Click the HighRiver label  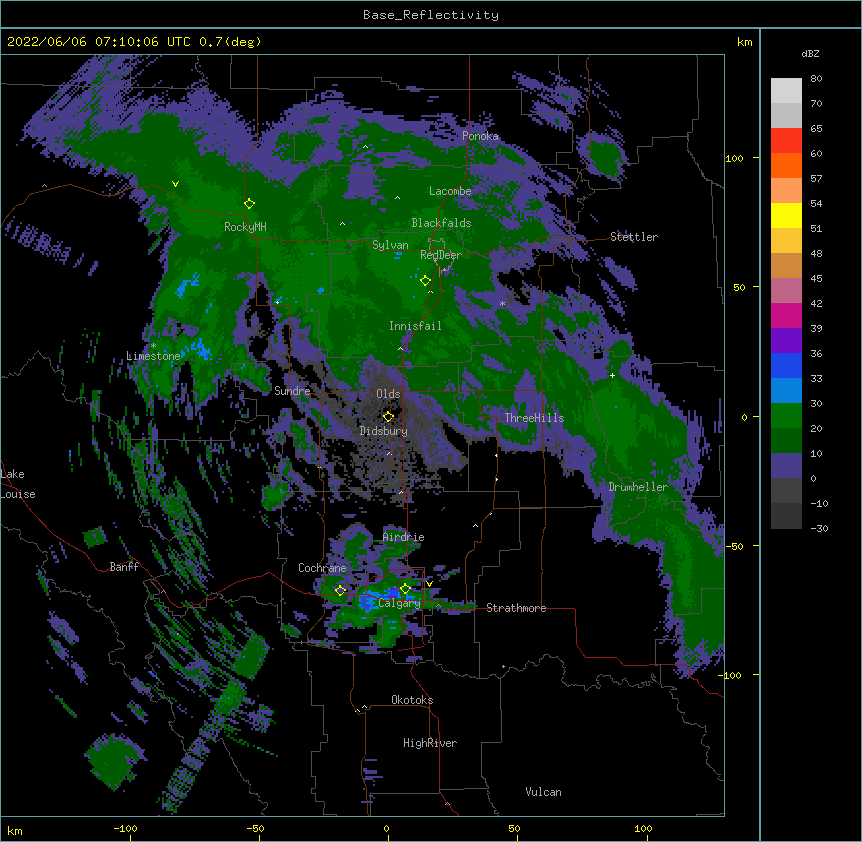click(x=430, y=743)
